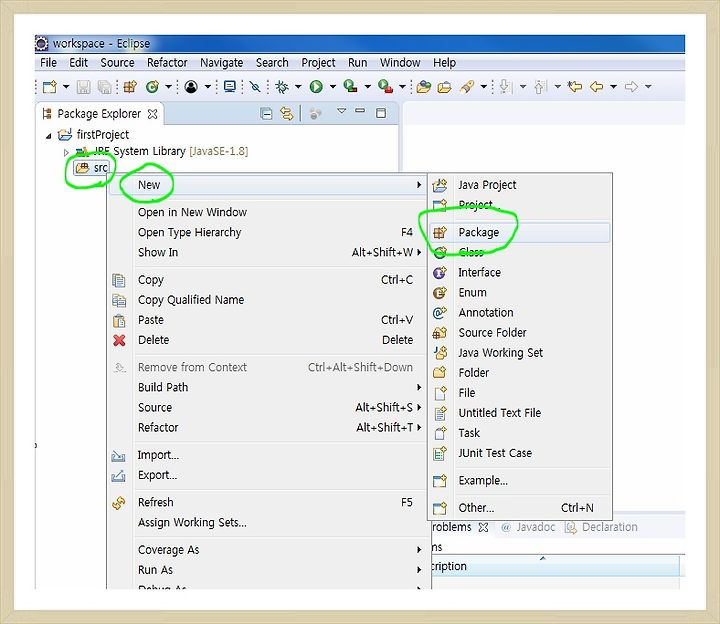Choose Enum in New submenu
Image resolution: width=720 pixels, height=624 pixels.
[x=520, y=293]
